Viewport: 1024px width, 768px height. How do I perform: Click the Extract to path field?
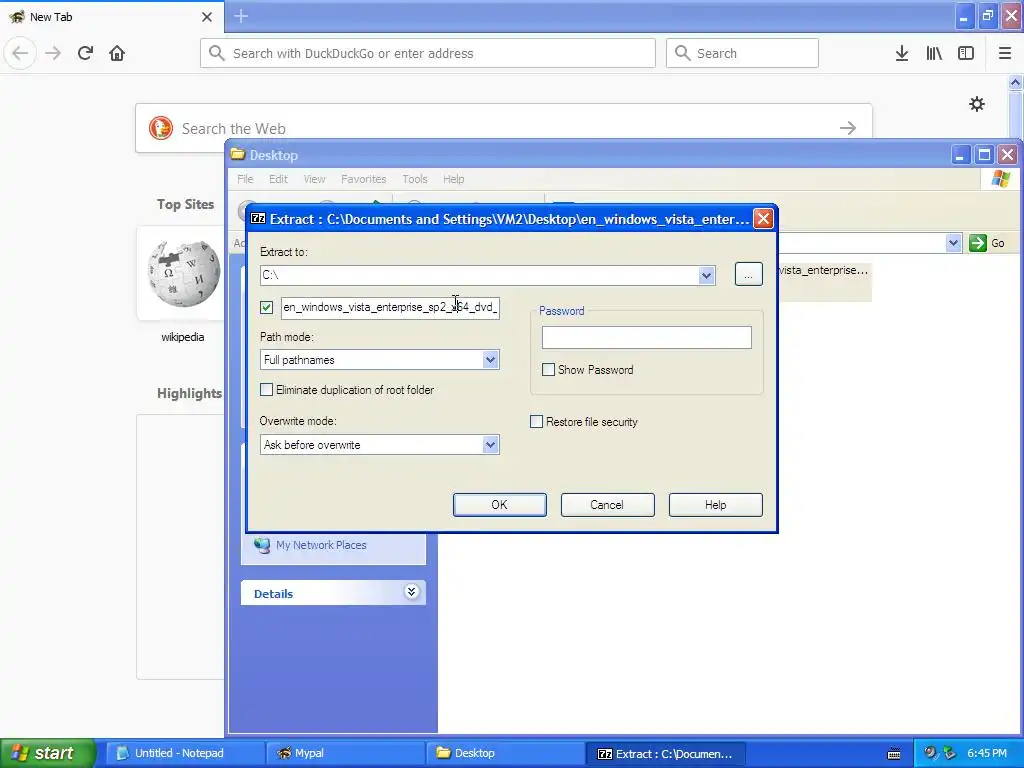(x=479, y=275)
